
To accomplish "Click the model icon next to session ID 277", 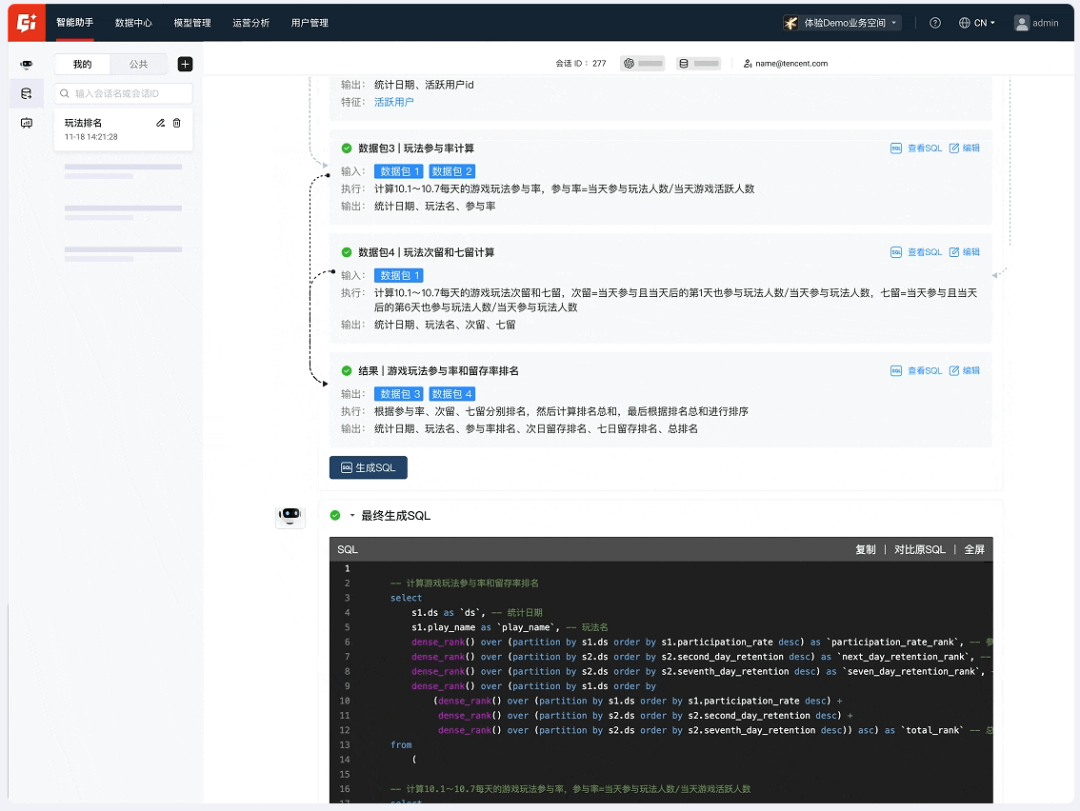I will (x=629, y=63).
